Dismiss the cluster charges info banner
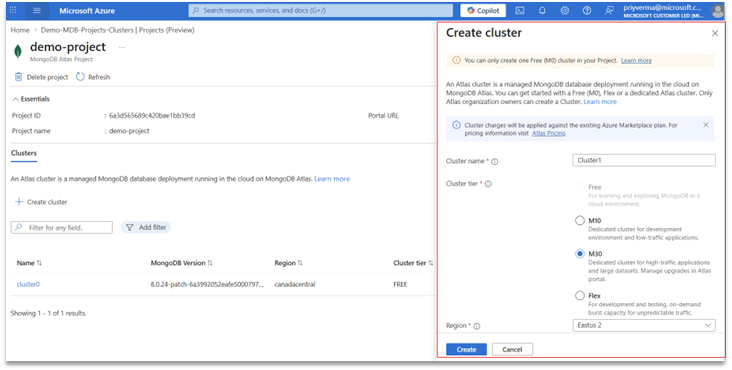 (706, 125)
